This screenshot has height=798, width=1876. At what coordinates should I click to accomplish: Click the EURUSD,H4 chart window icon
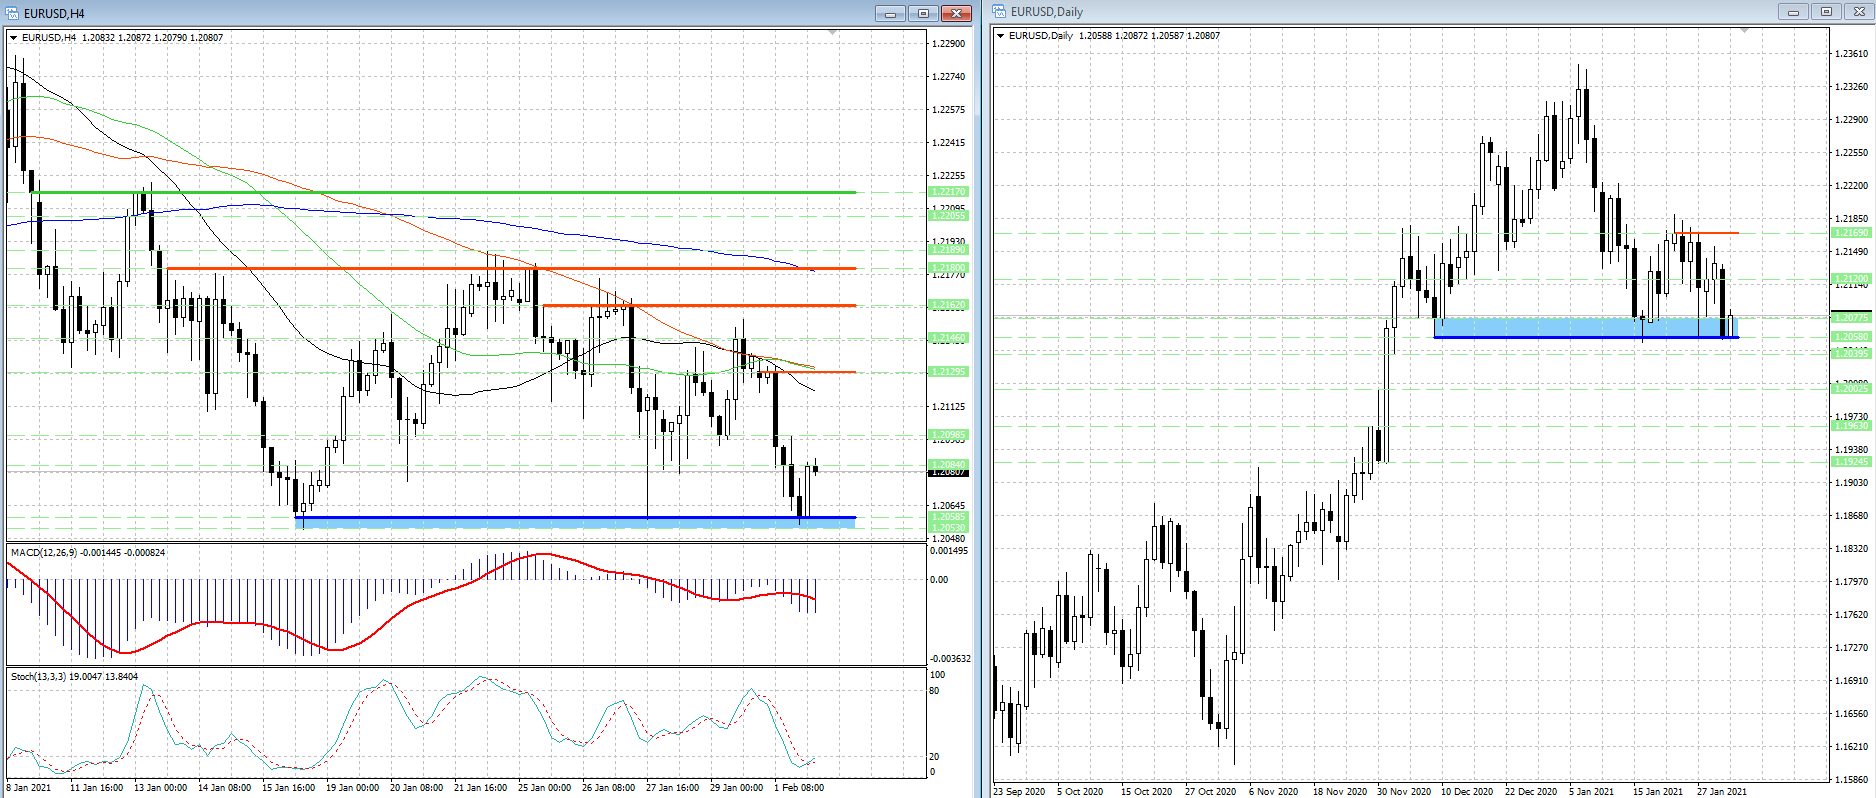(x=13, y=13)
